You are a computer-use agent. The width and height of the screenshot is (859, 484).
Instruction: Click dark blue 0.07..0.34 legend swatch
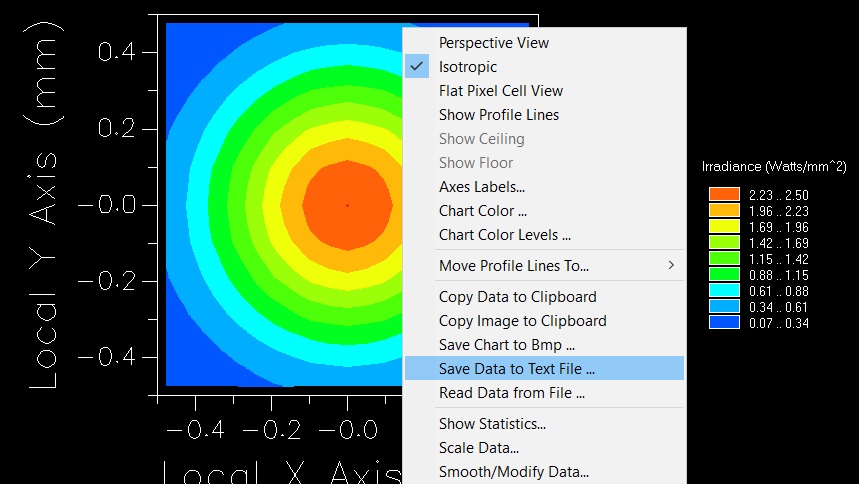click(x=724, y=322)
